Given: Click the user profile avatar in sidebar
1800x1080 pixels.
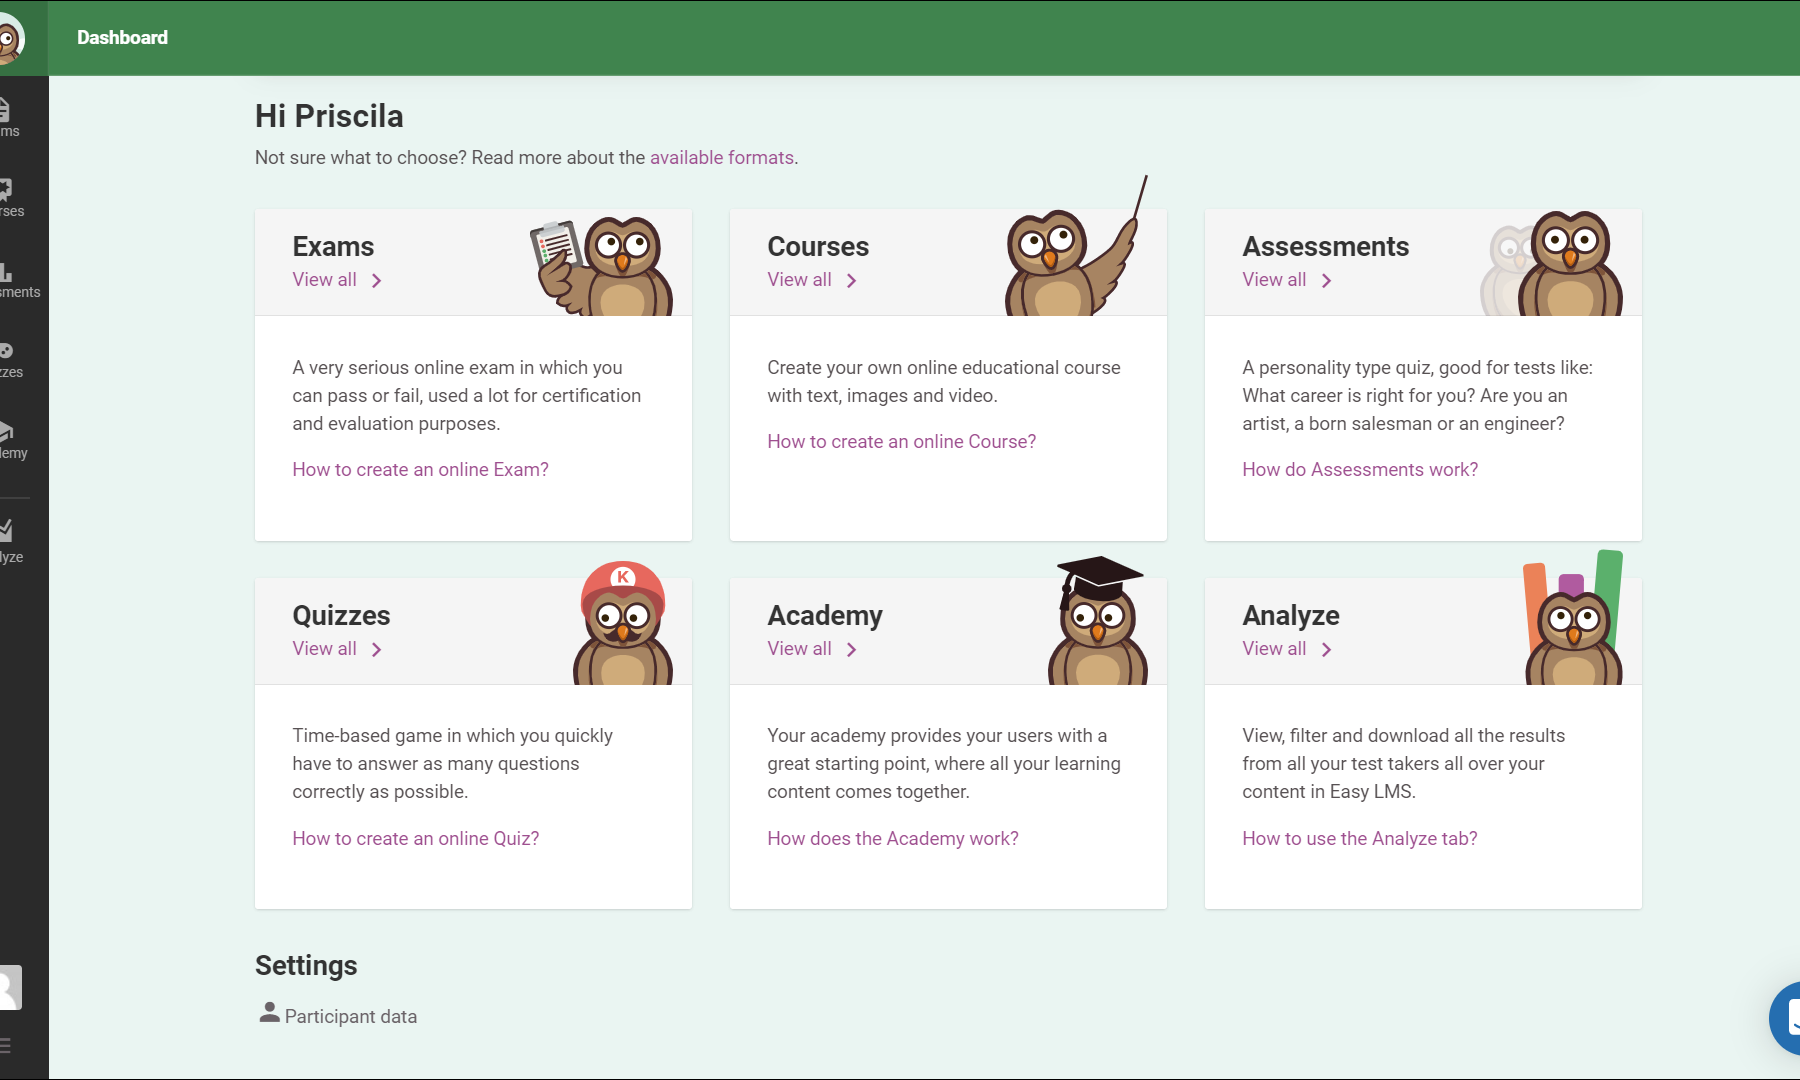Looking at the screenshot, I should click(x=9, y=987).
